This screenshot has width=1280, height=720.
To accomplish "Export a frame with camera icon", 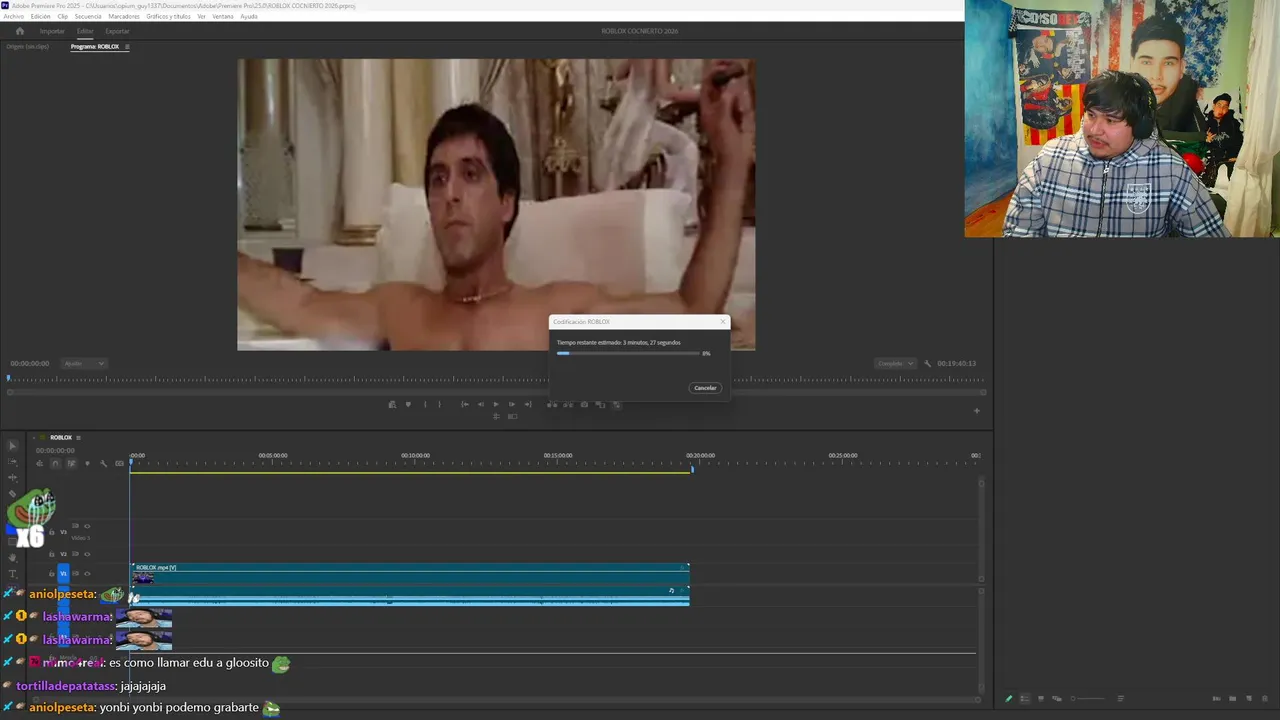I will [584, 404].
